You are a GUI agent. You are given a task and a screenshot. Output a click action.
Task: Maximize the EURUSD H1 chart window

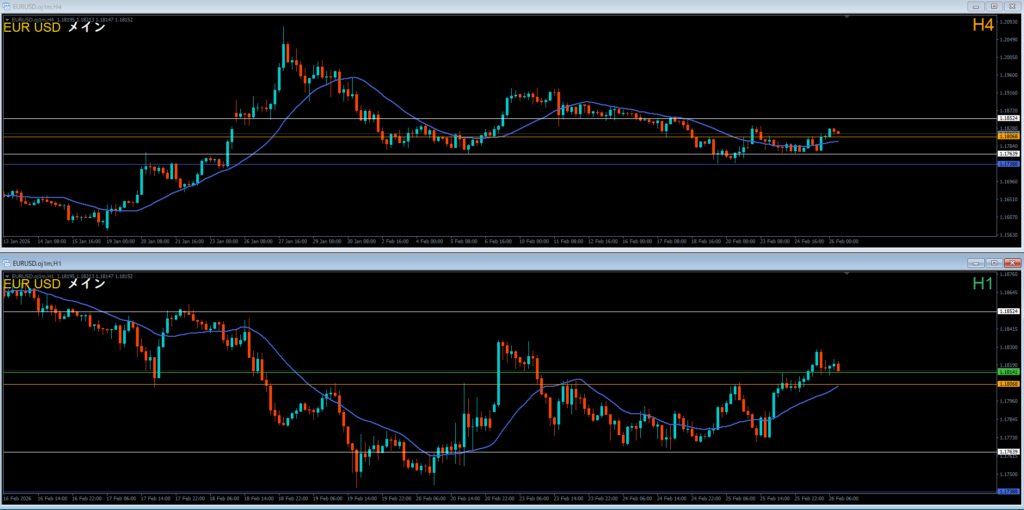[995, 263]
